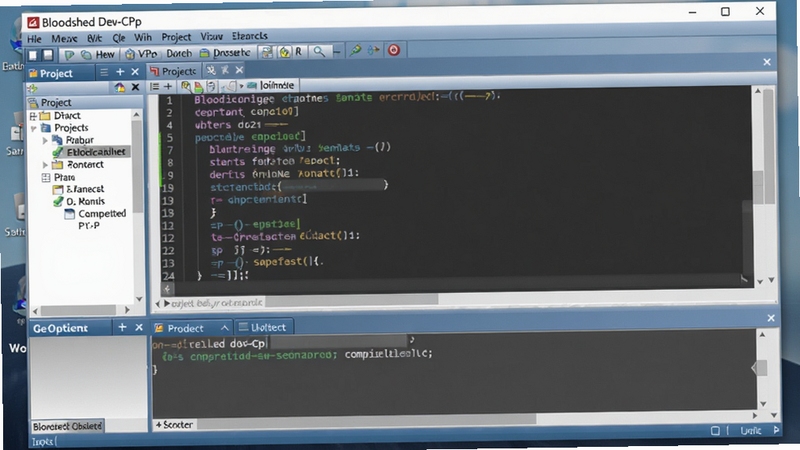Viewport: 800px width, 450px height.
Task: Click the red circular stop icon
Action: click(394, 50)
